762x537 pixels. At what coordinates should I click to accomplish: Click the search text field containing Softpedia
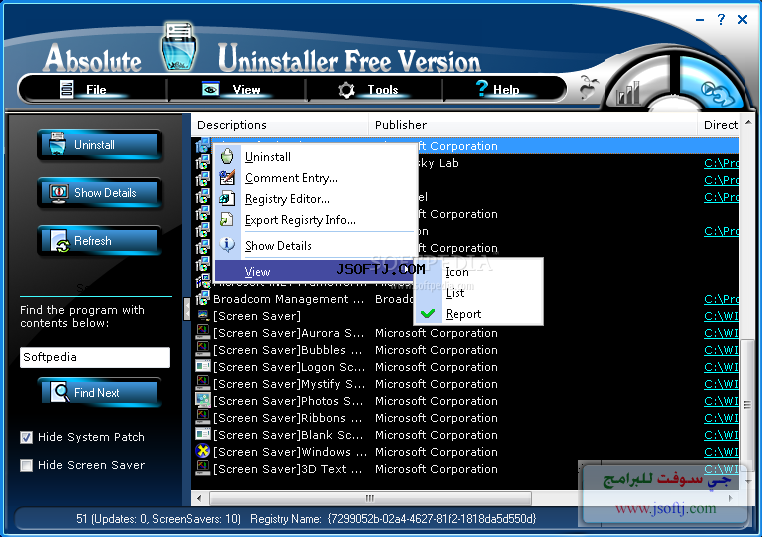tap(95, 357)
